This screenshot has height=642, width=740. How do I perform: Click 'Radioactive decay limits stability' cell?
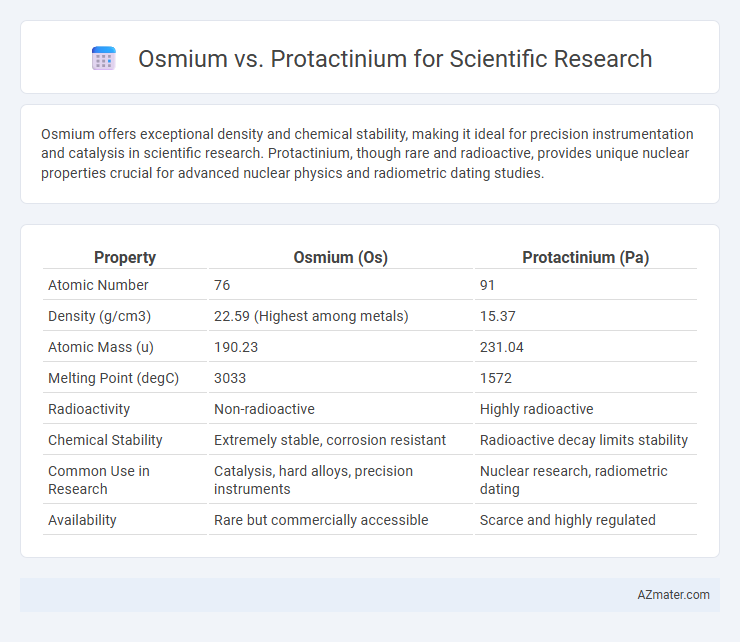[584, 440]
